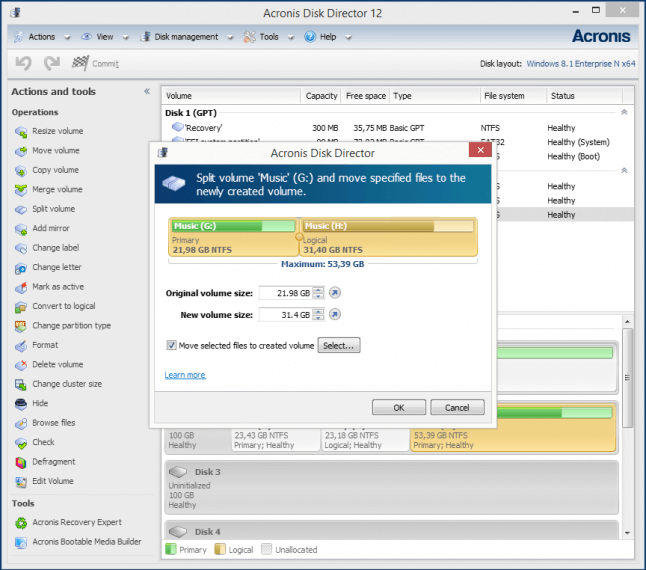
Task: Select the Defragment icon
Action: click(x=20, y=462)
